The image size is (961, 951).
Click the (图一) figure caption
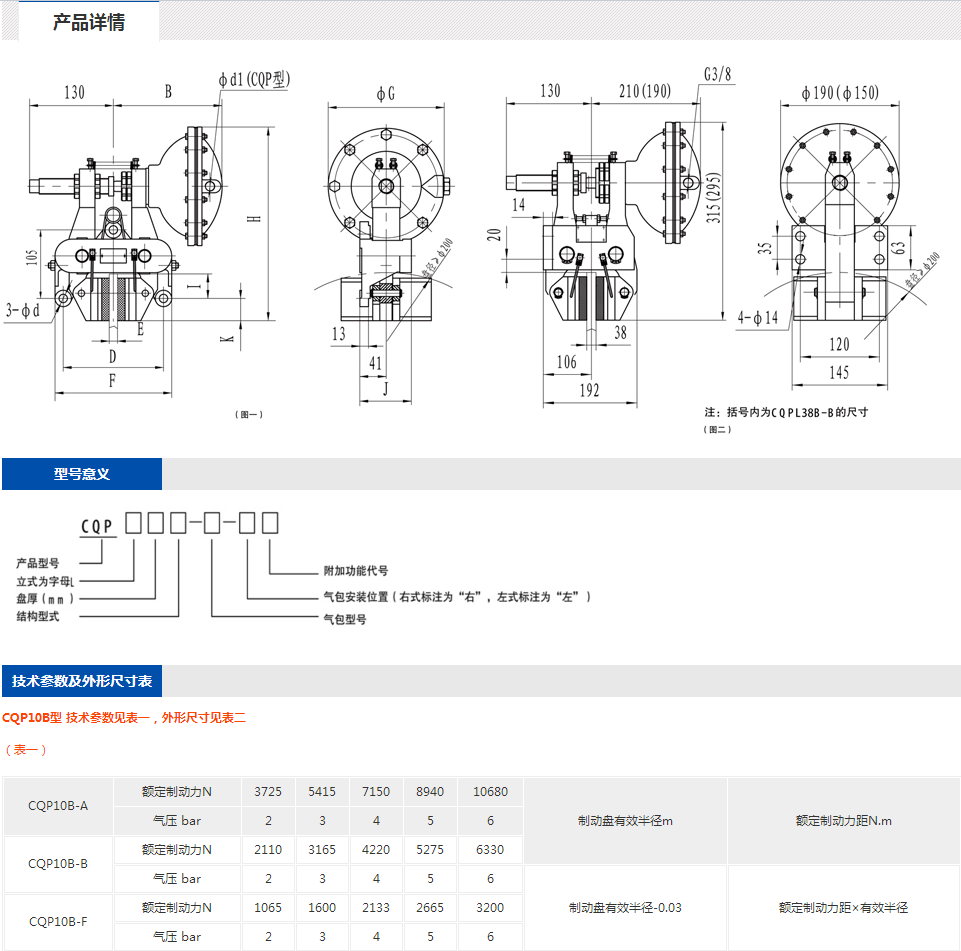click(249, 414)
